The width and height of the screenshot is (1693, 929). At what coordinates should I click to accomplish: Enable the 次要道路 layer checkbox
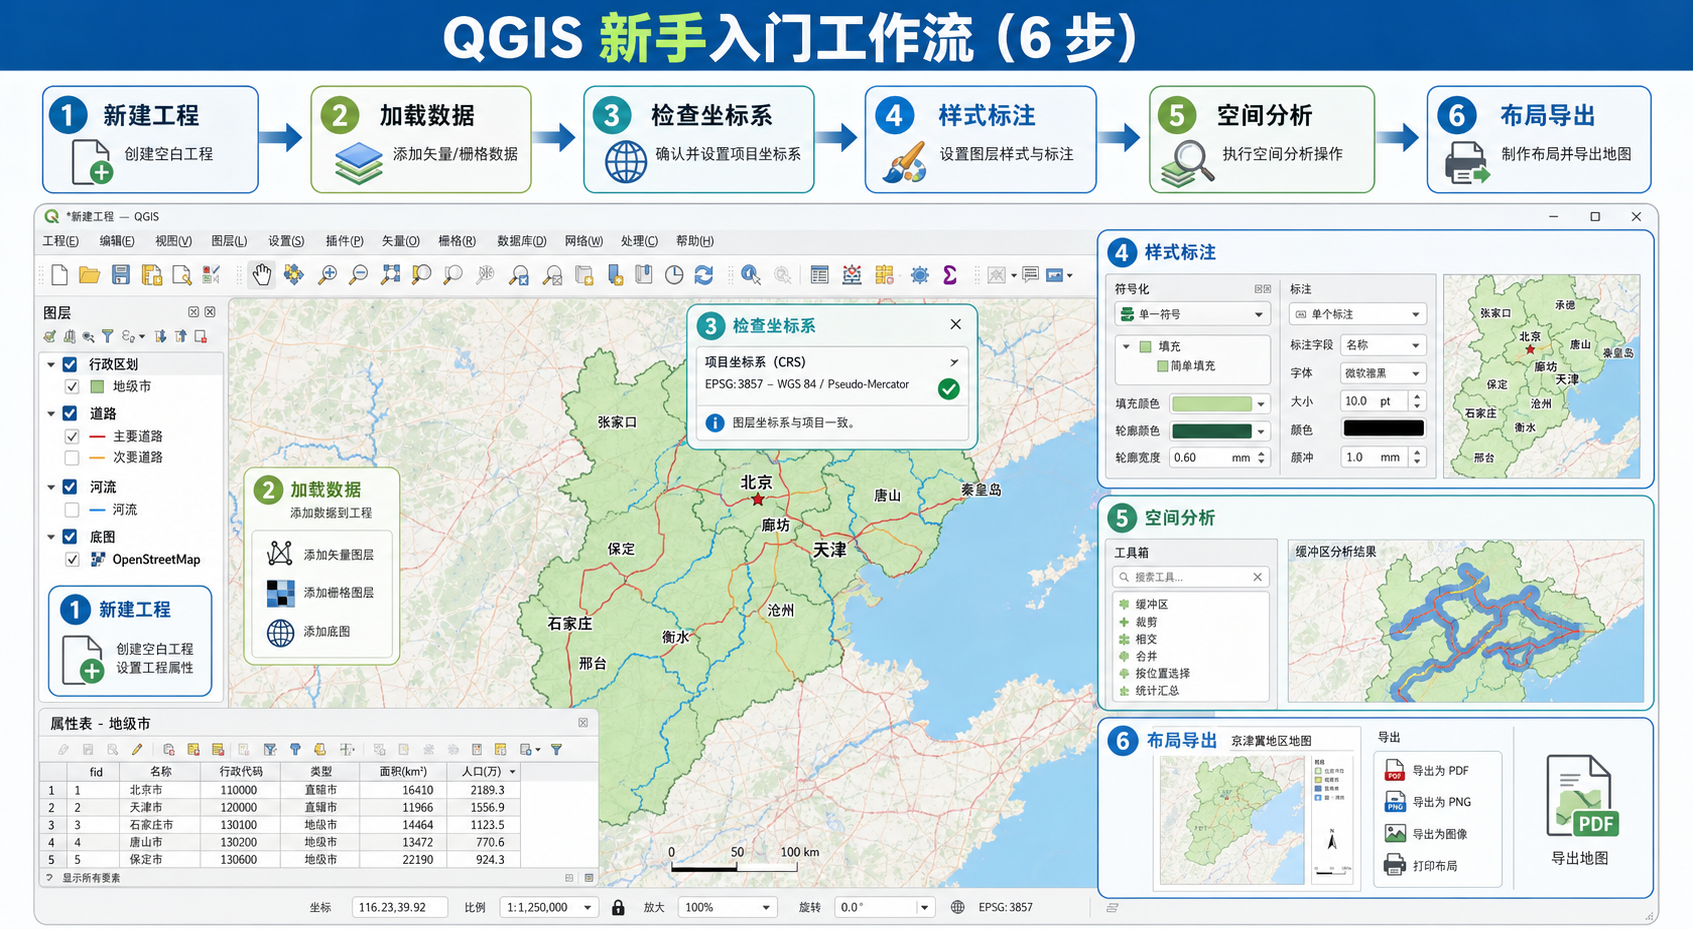pyautogui.click(x=72, y=457)
